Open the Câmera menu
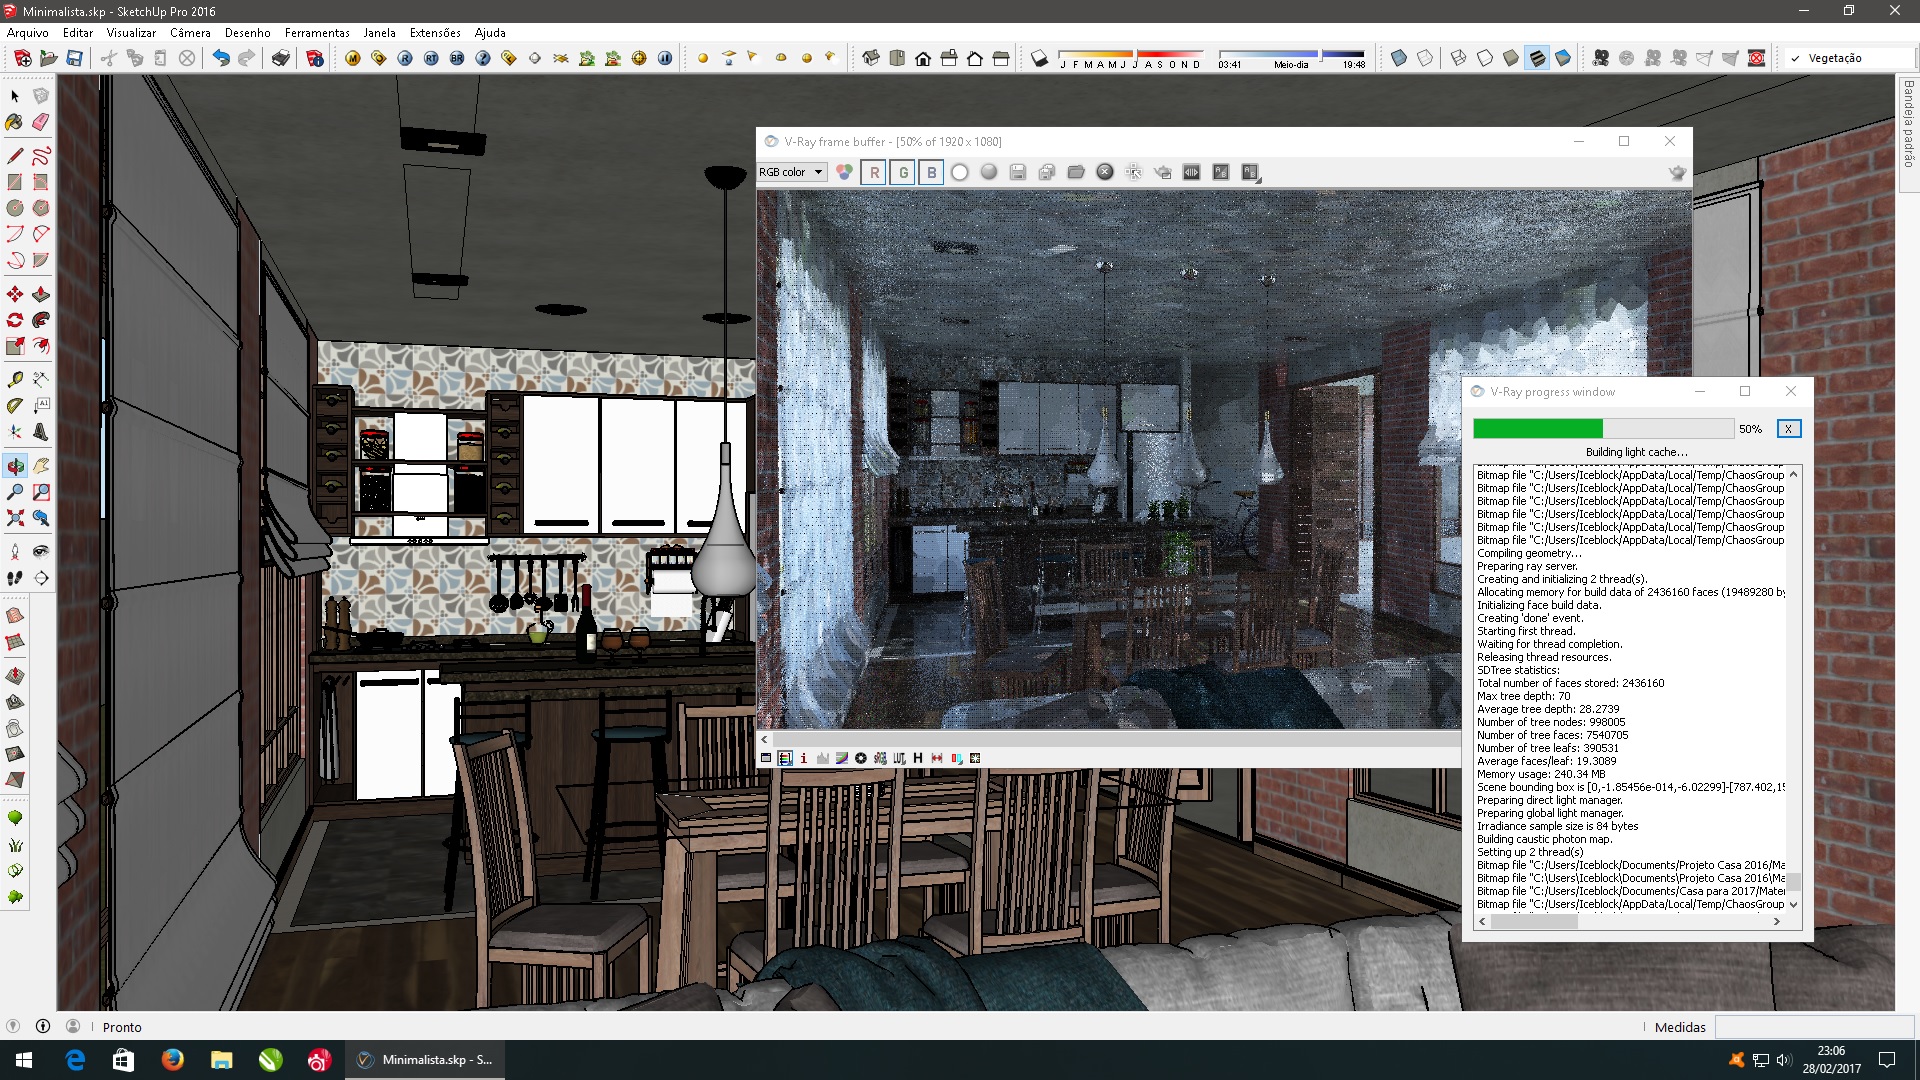Viewport: 1920px width, 1080px height. (190, 32)
